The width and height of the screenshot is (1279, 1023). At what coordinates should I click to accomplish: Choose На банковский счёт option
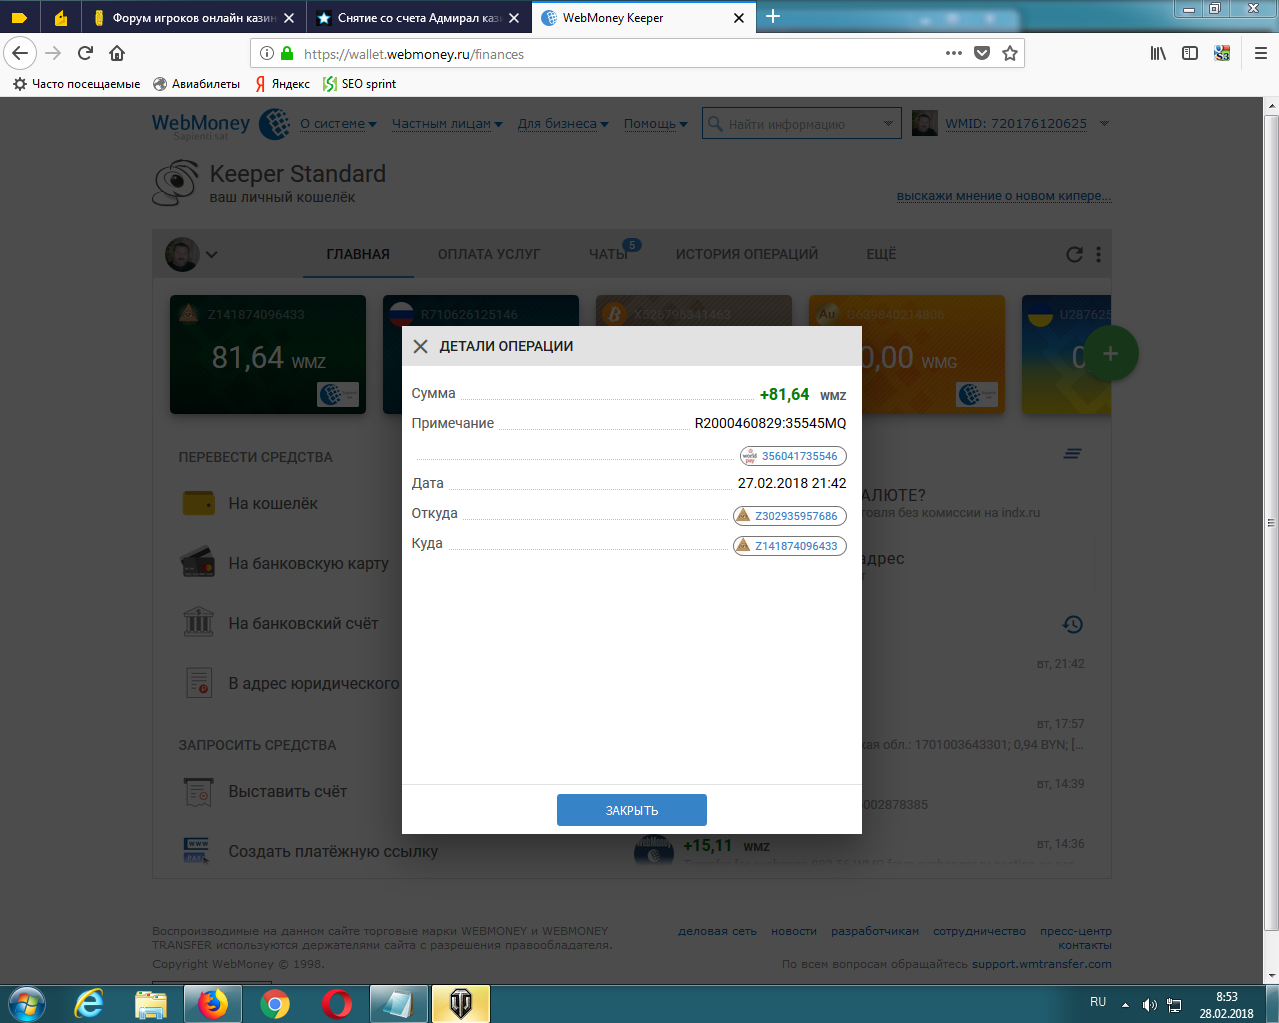(x=280, y=623)
